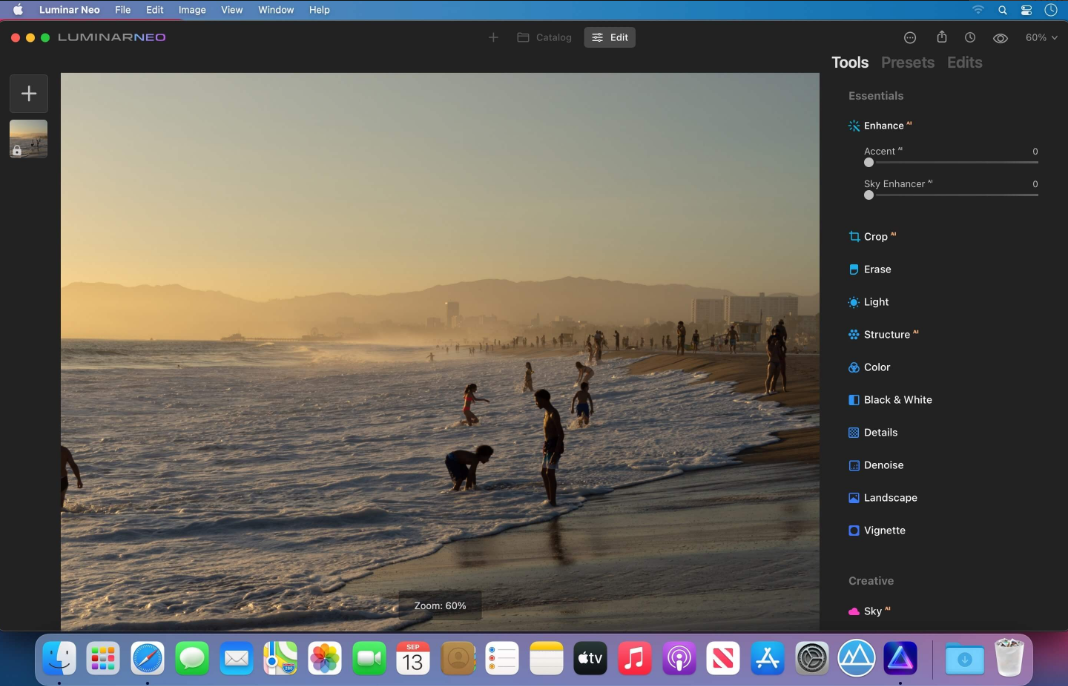Click the Essentials section heading
The width and height of the screenshot is (1068, 686).
[876, 96]
